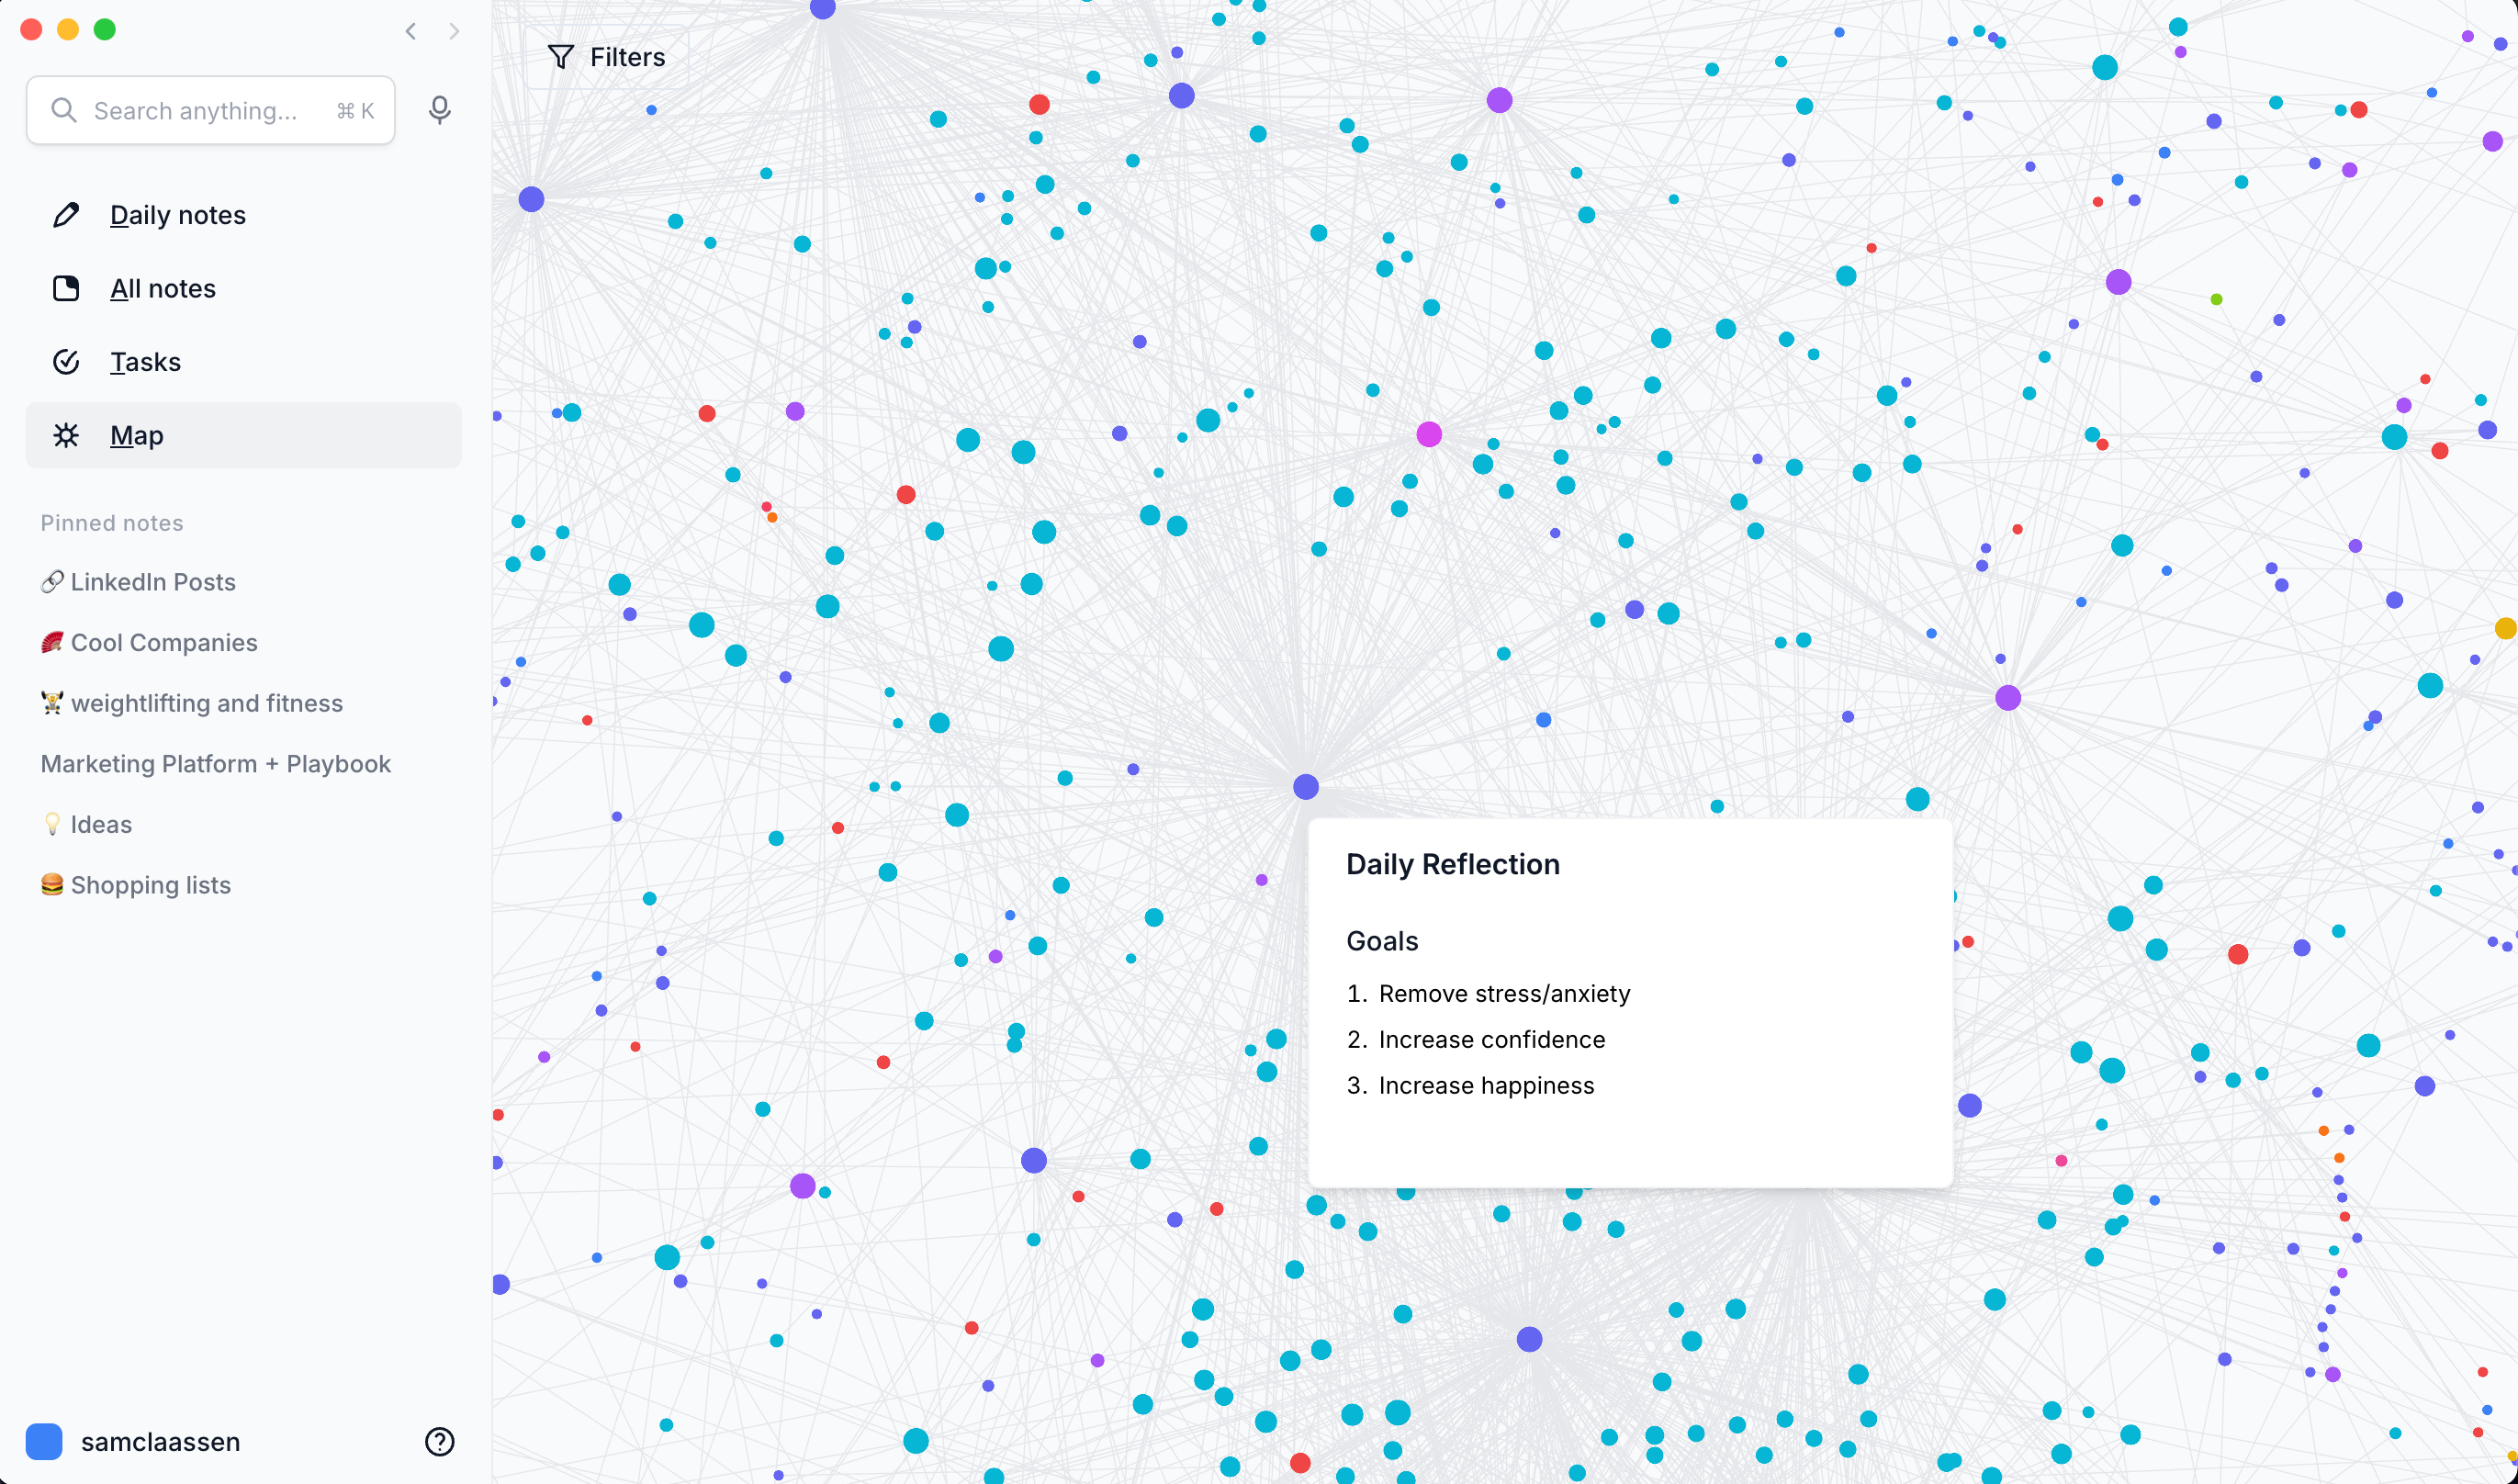Open the Daily notes section

point(178,215)
